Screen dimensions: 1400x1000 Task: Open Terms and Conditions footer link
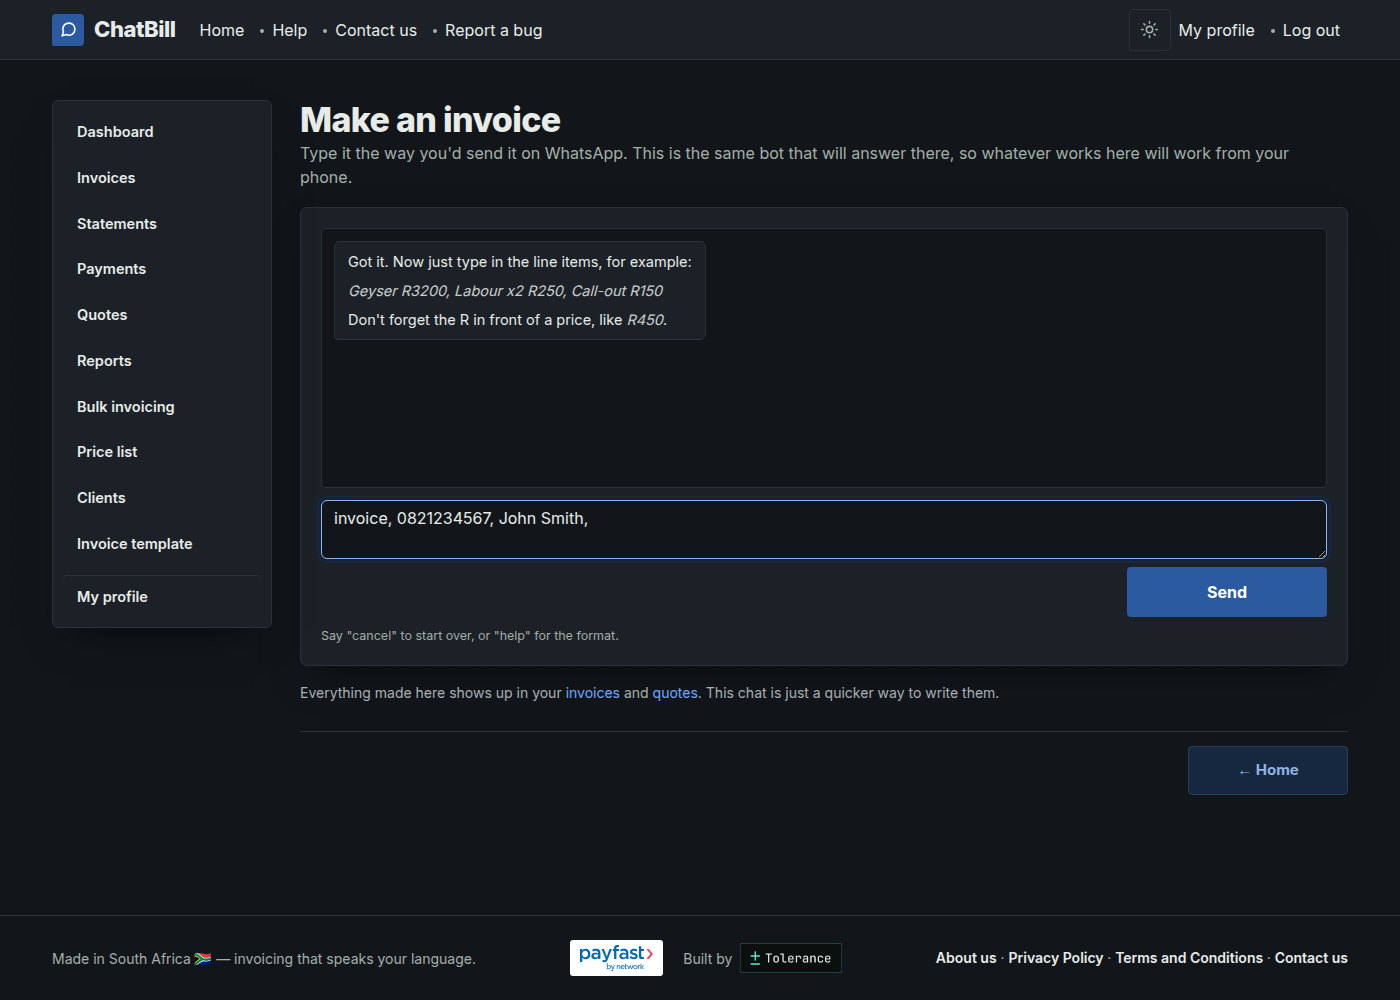(1189, 958)
